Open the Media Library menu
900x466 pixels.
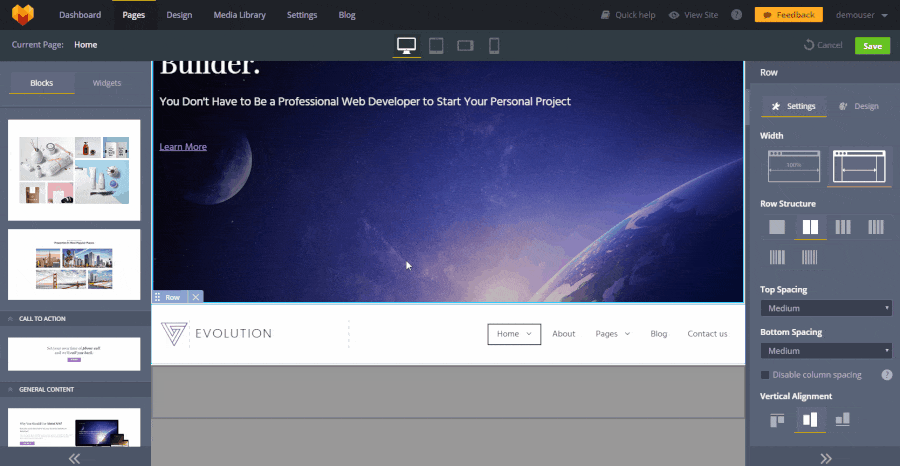click(x=240, y=15)
